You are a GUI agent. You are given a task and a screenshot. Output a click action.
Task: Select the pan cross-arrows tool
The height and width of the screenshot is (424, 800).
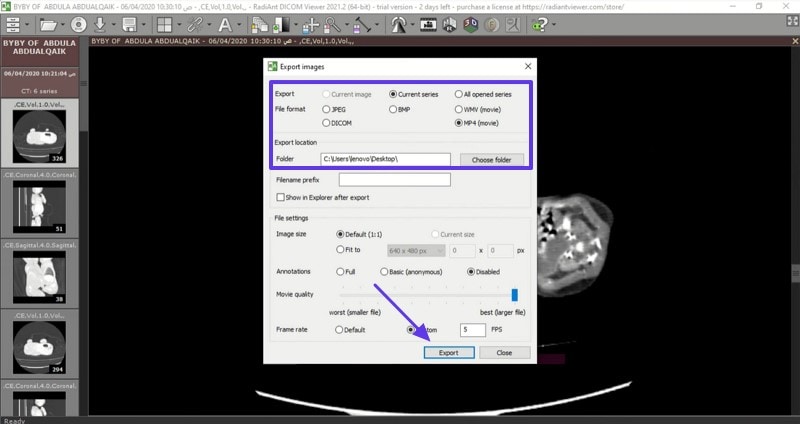coord(310,24)
